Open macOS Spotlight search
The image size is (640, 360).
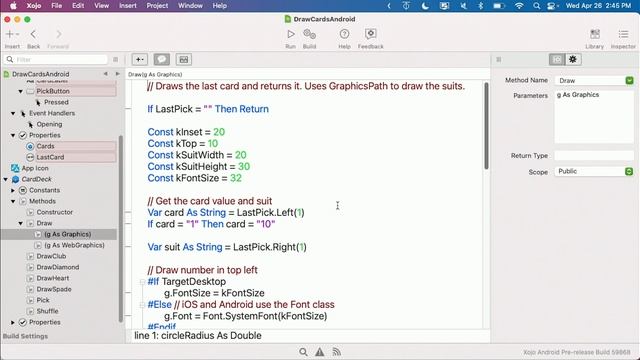click(x=536, y=6)
